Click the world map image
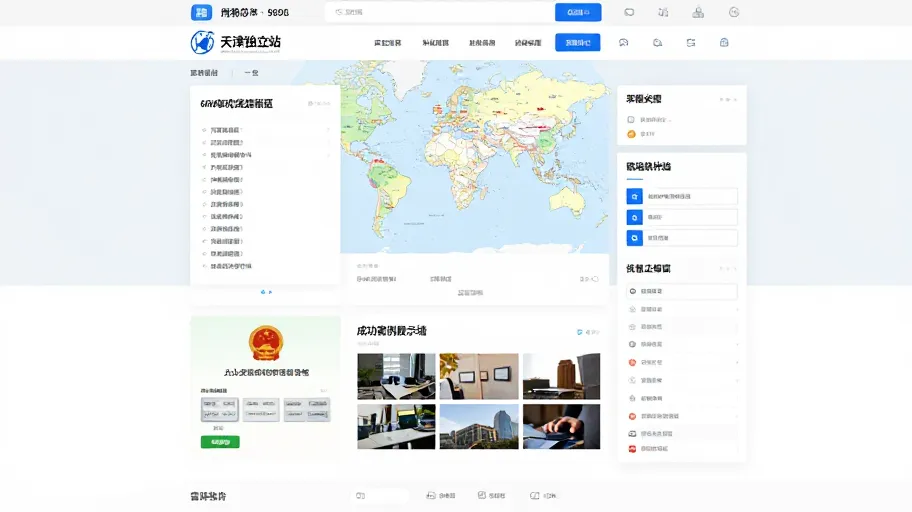912x512 pixels. [475, 157]
